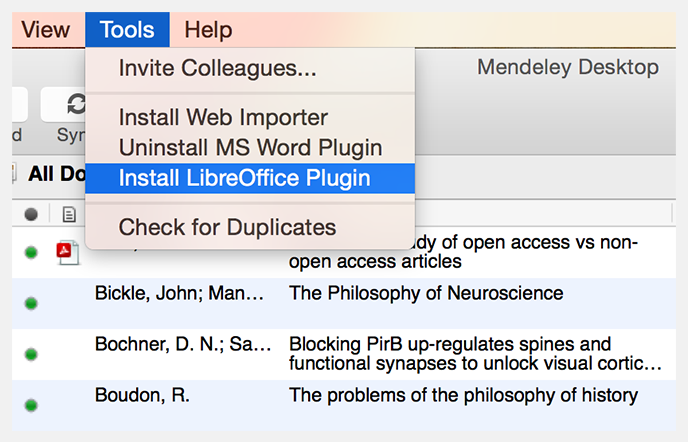Click the red PDF document icon
The width and height of the screenshot is (688, 442).
68,253
